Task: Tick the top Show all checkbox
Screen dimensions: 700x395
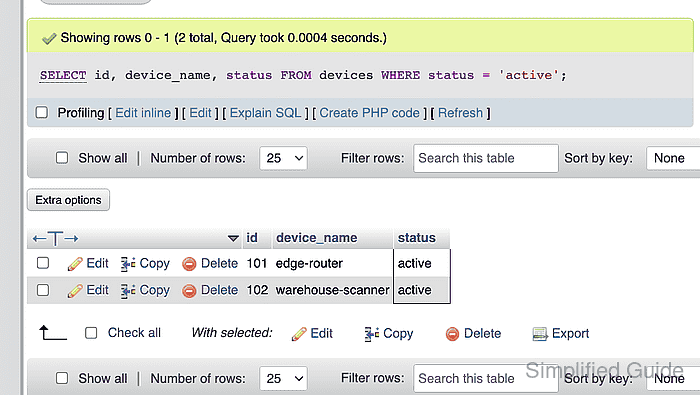Action: [62, 158]
